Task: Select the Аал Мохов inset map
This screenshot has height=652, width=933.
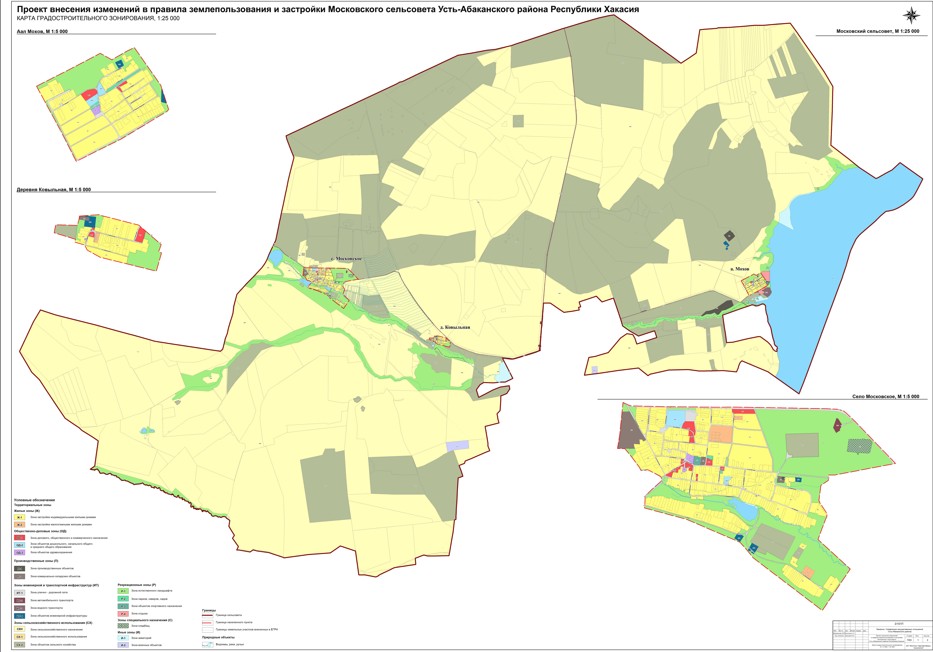Action: [105, 95]
